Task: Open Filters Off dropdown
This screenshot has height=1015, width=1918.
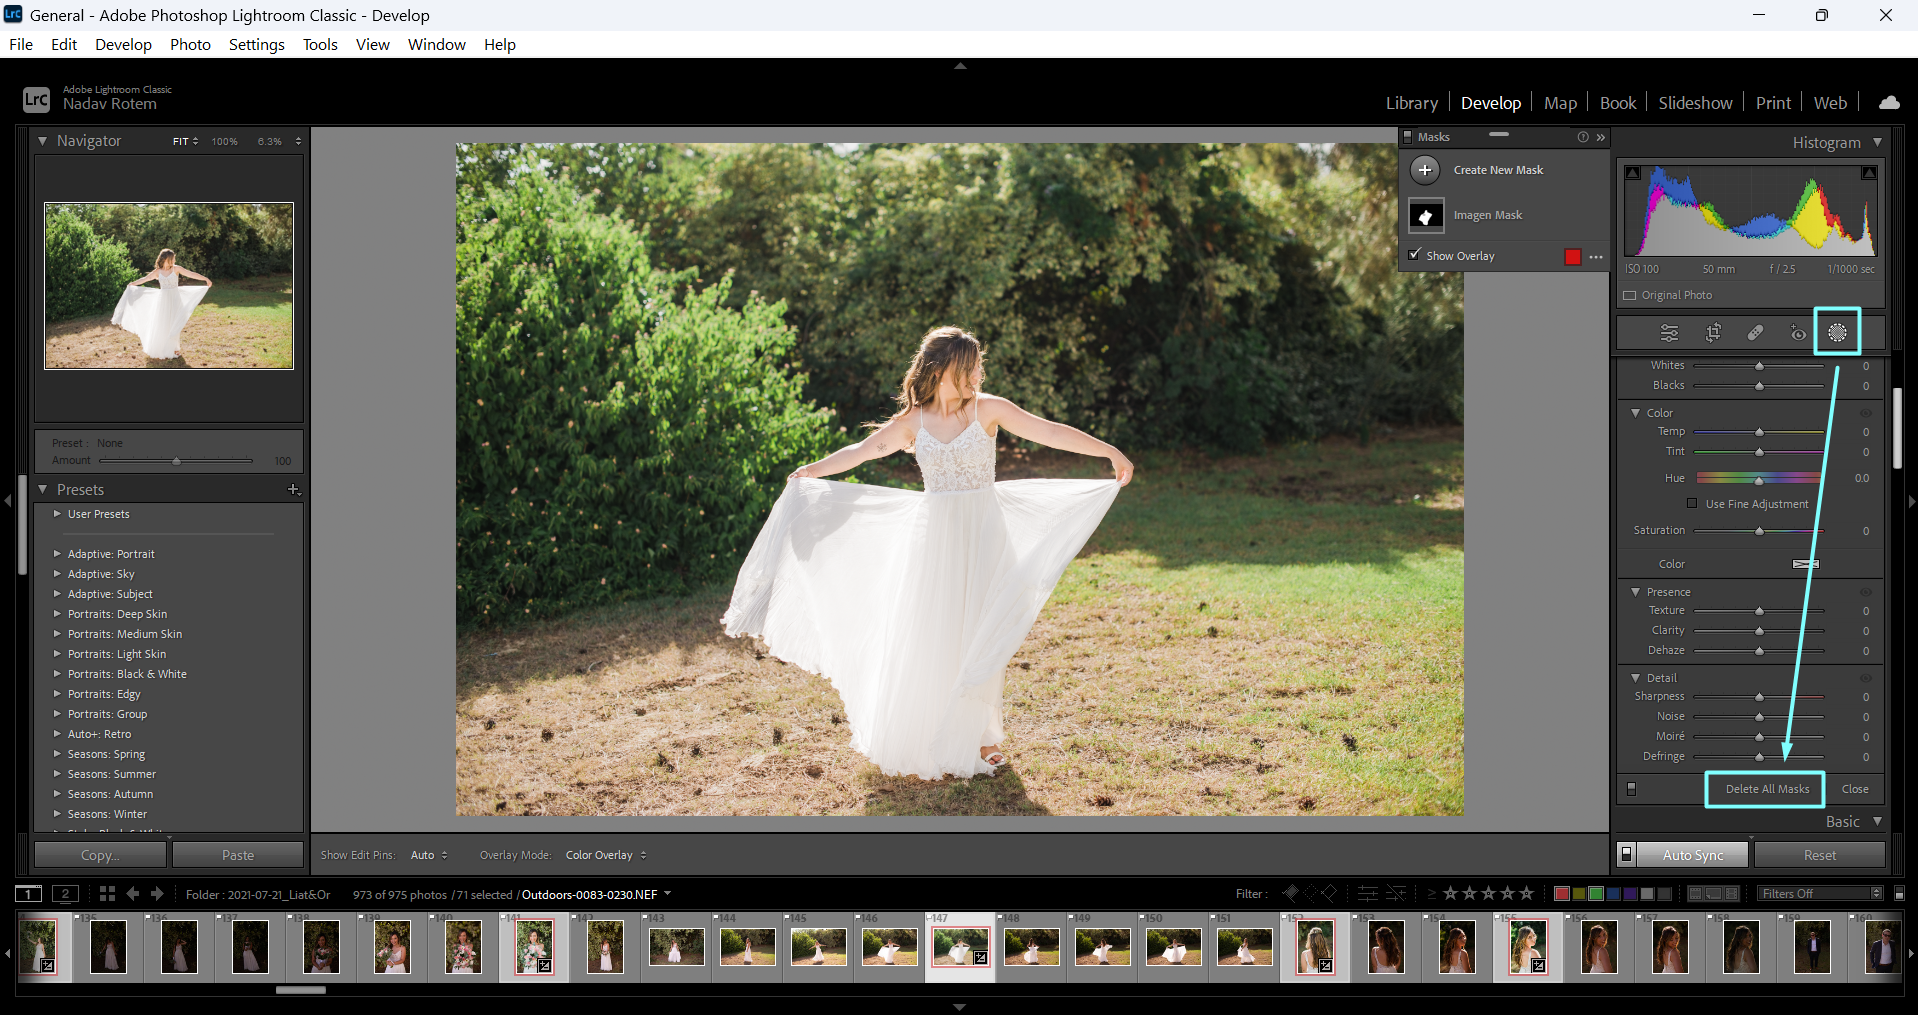Action: [1820, 894]
